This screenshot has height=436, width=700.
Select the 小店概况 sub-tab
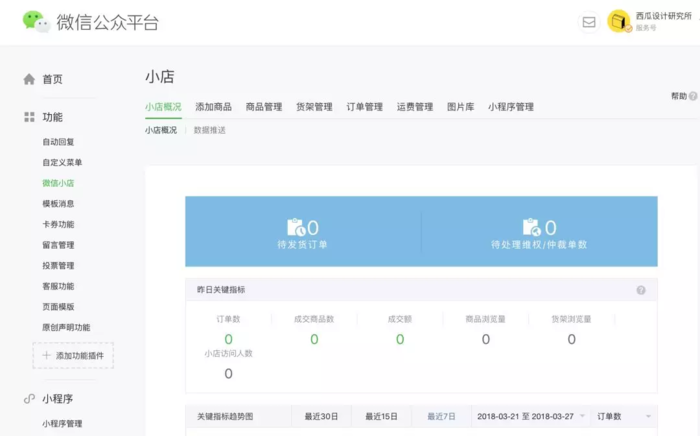pyautogui.click(x=161, y=130)
